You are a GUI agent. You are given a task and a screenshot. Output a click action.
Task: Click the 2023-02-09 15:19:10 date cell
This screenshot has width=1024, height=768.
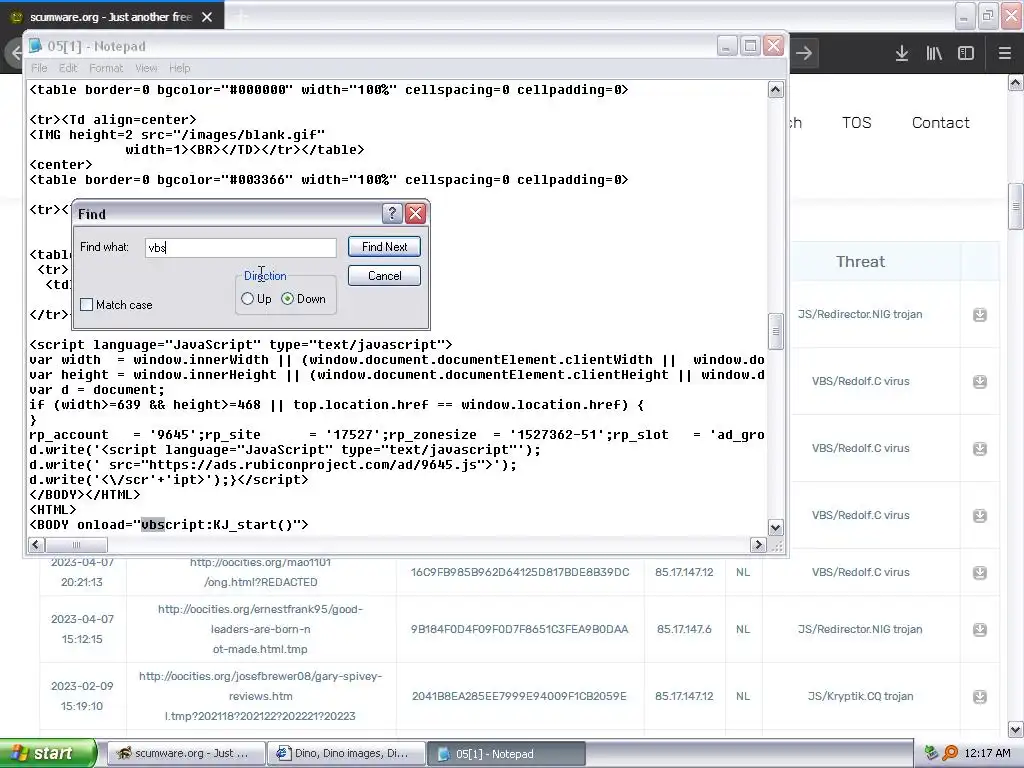coord(82,696)
